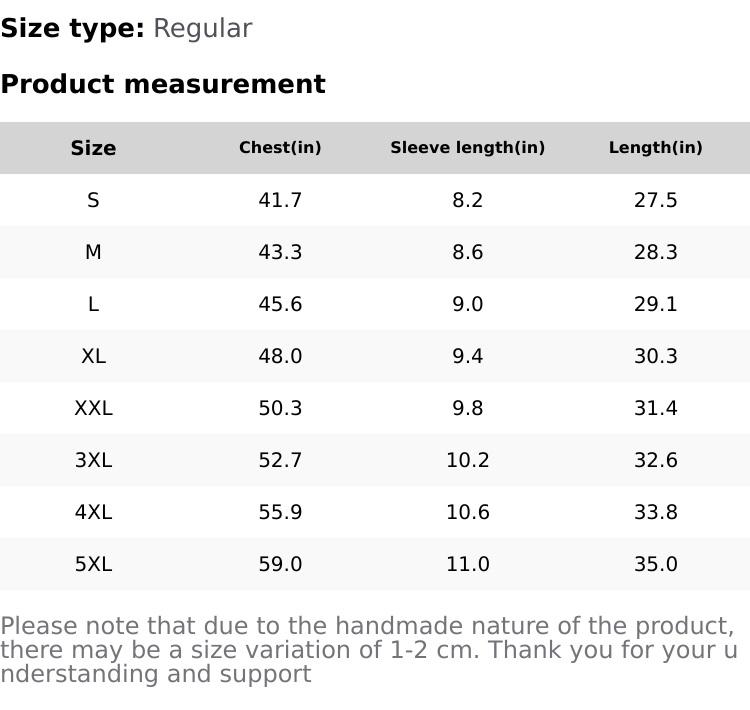Select the 3XL size row label
The height and width of the screenshot is (710, 750).
click(x=93, y=460)
